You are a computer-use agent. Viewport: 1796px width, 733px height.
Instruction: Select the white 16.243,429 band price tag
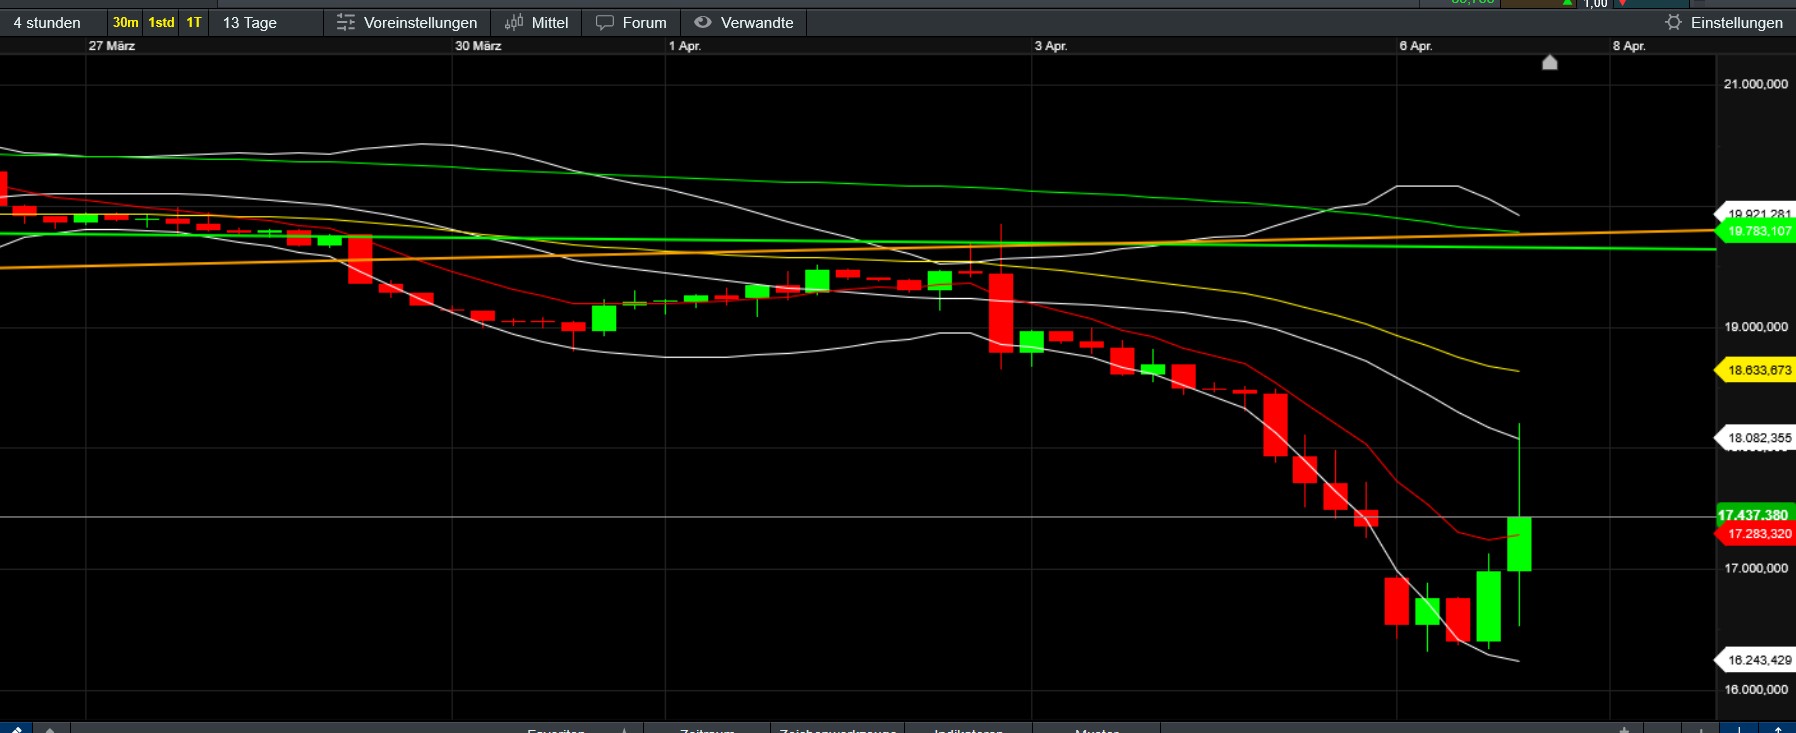coord(1756,660)
